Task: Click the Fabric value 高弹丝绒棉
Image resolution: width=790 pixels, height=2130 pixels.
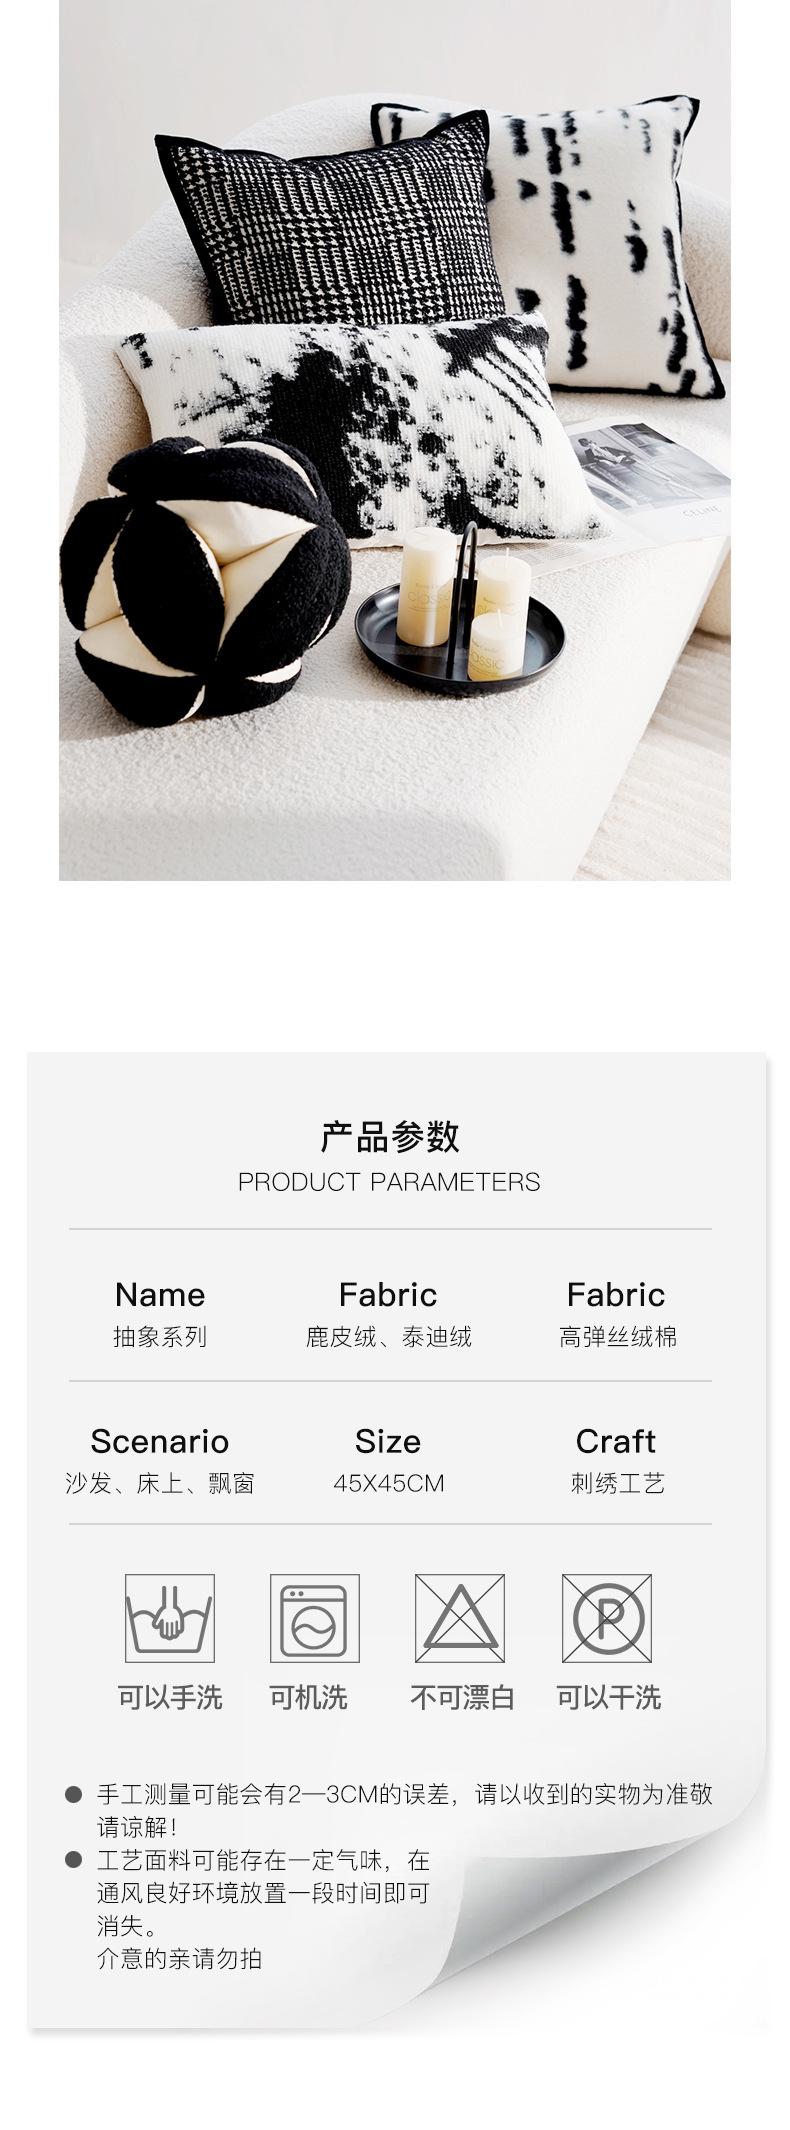Action: 617,1337
